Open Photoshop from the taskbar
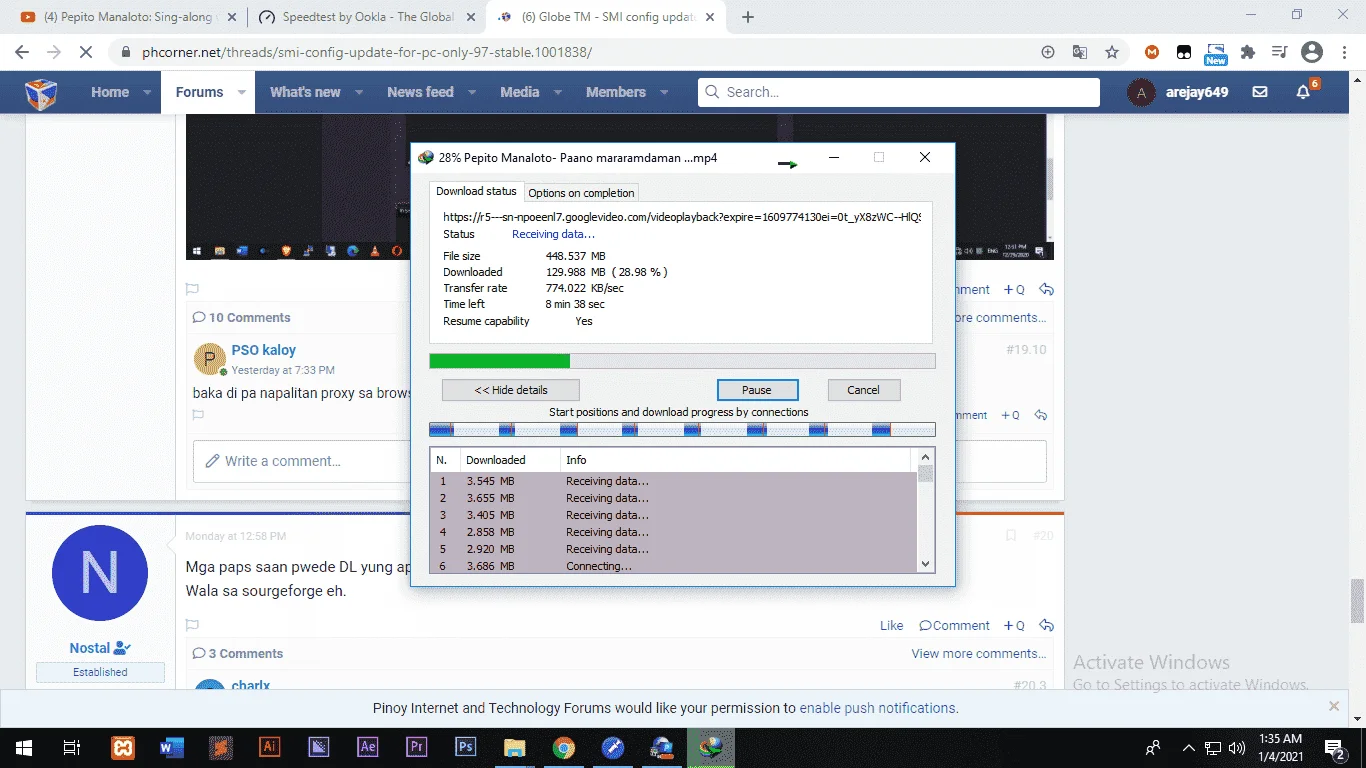Screen dimensions: 1366x768 pyautogui.click(x=465, y=747)
